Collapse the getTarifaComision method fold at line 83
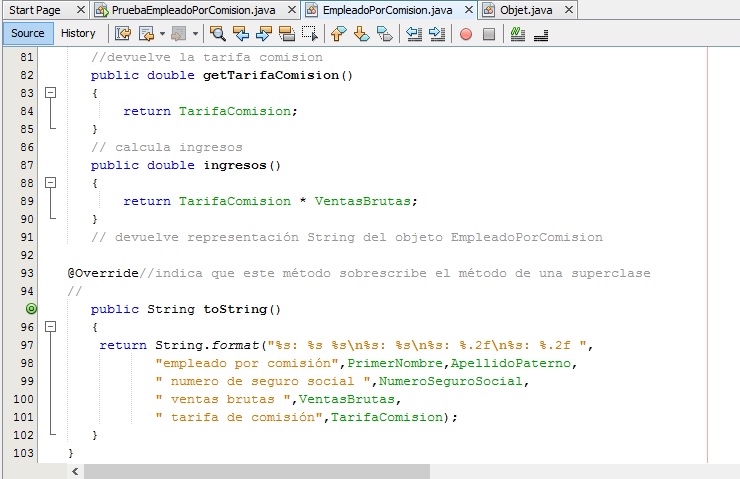The width and height of the screenshot is (740, 479). tap(48, 93)
